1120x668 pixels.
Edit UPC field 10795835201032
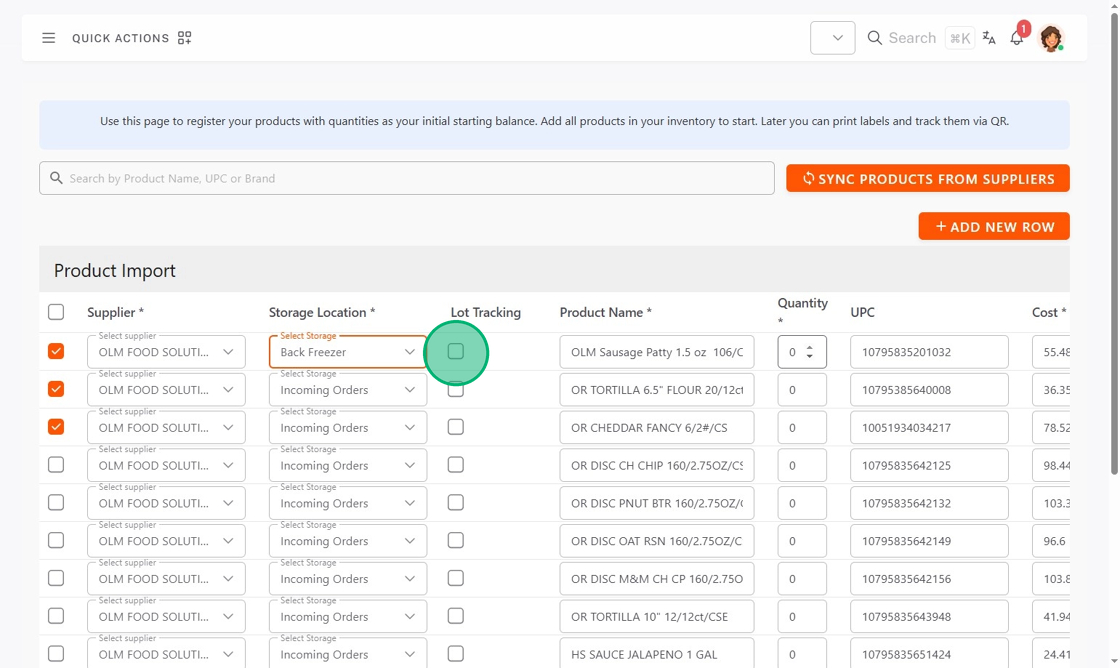929,352
